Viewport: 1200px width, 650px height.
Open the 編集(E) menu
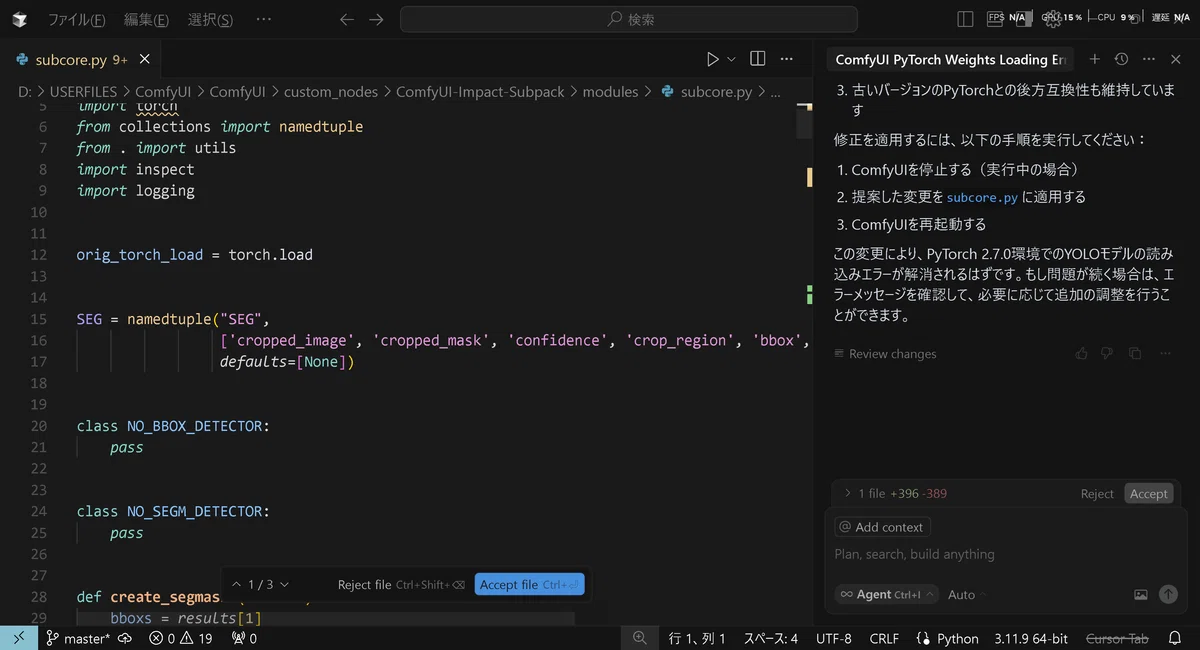coord(146,19)
